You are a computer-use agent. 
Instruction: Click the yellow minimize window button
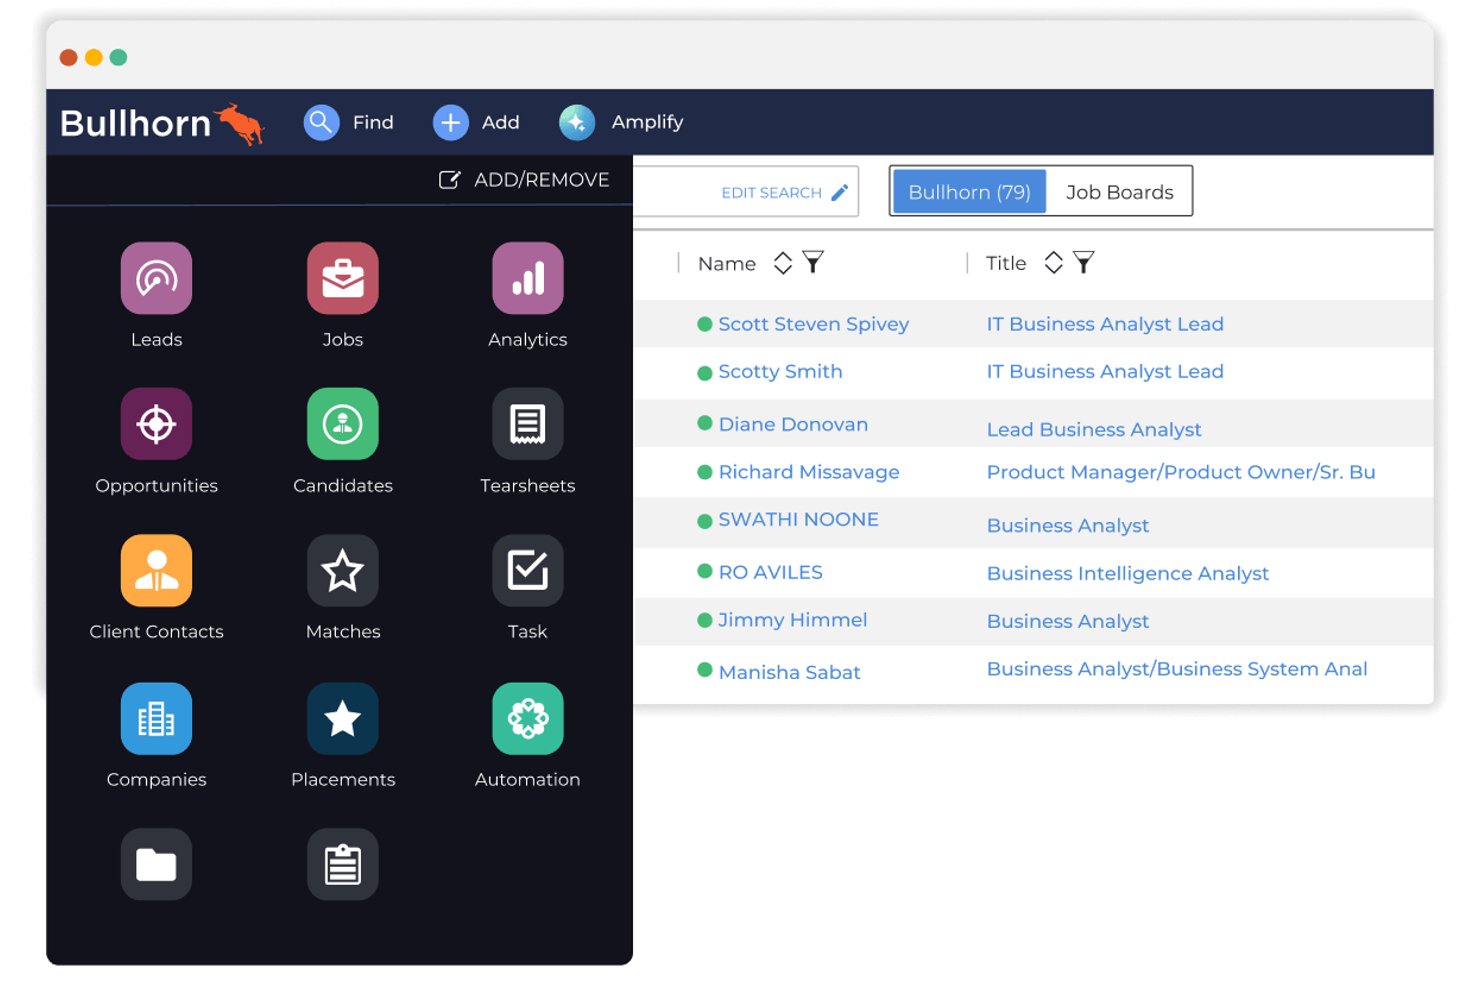click(94, 57)
